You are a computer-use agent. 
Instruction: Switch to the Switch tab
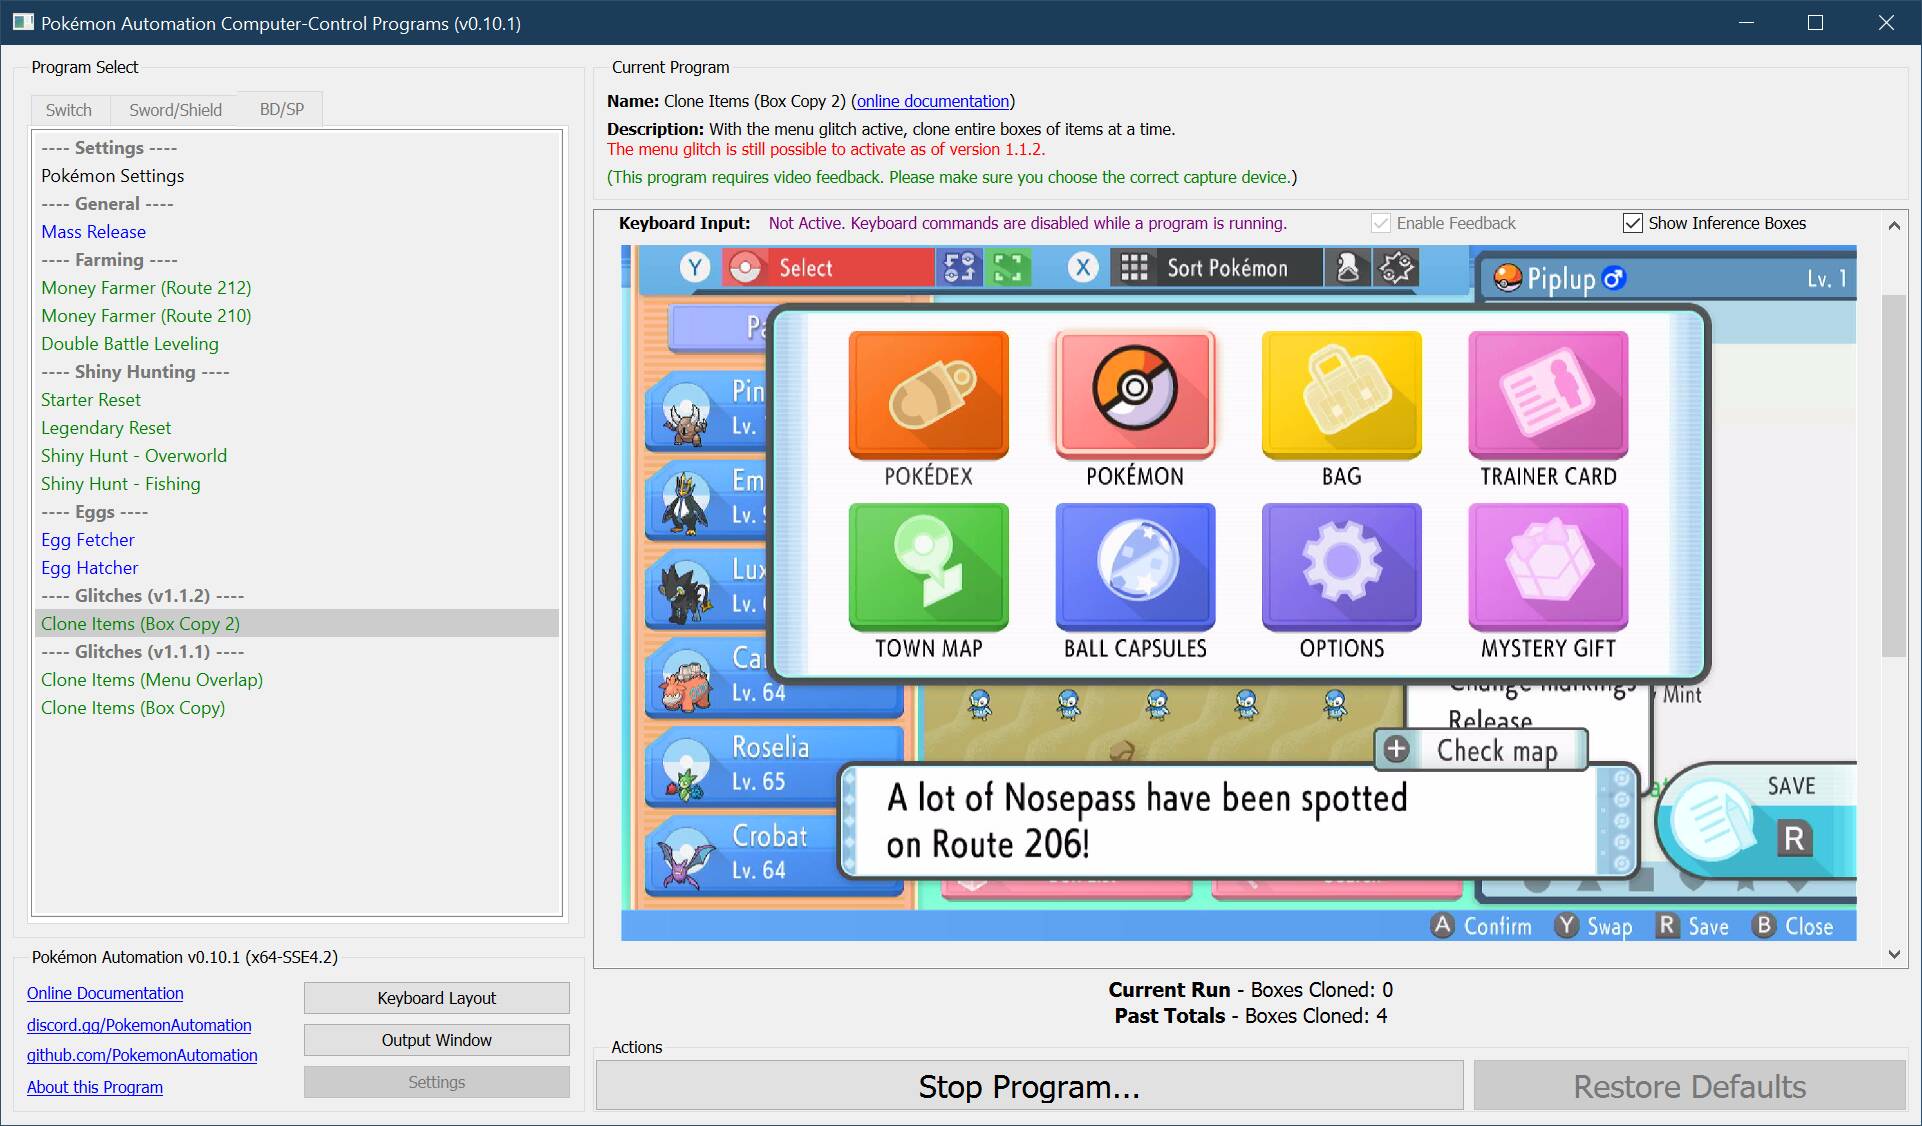(68, 110)
